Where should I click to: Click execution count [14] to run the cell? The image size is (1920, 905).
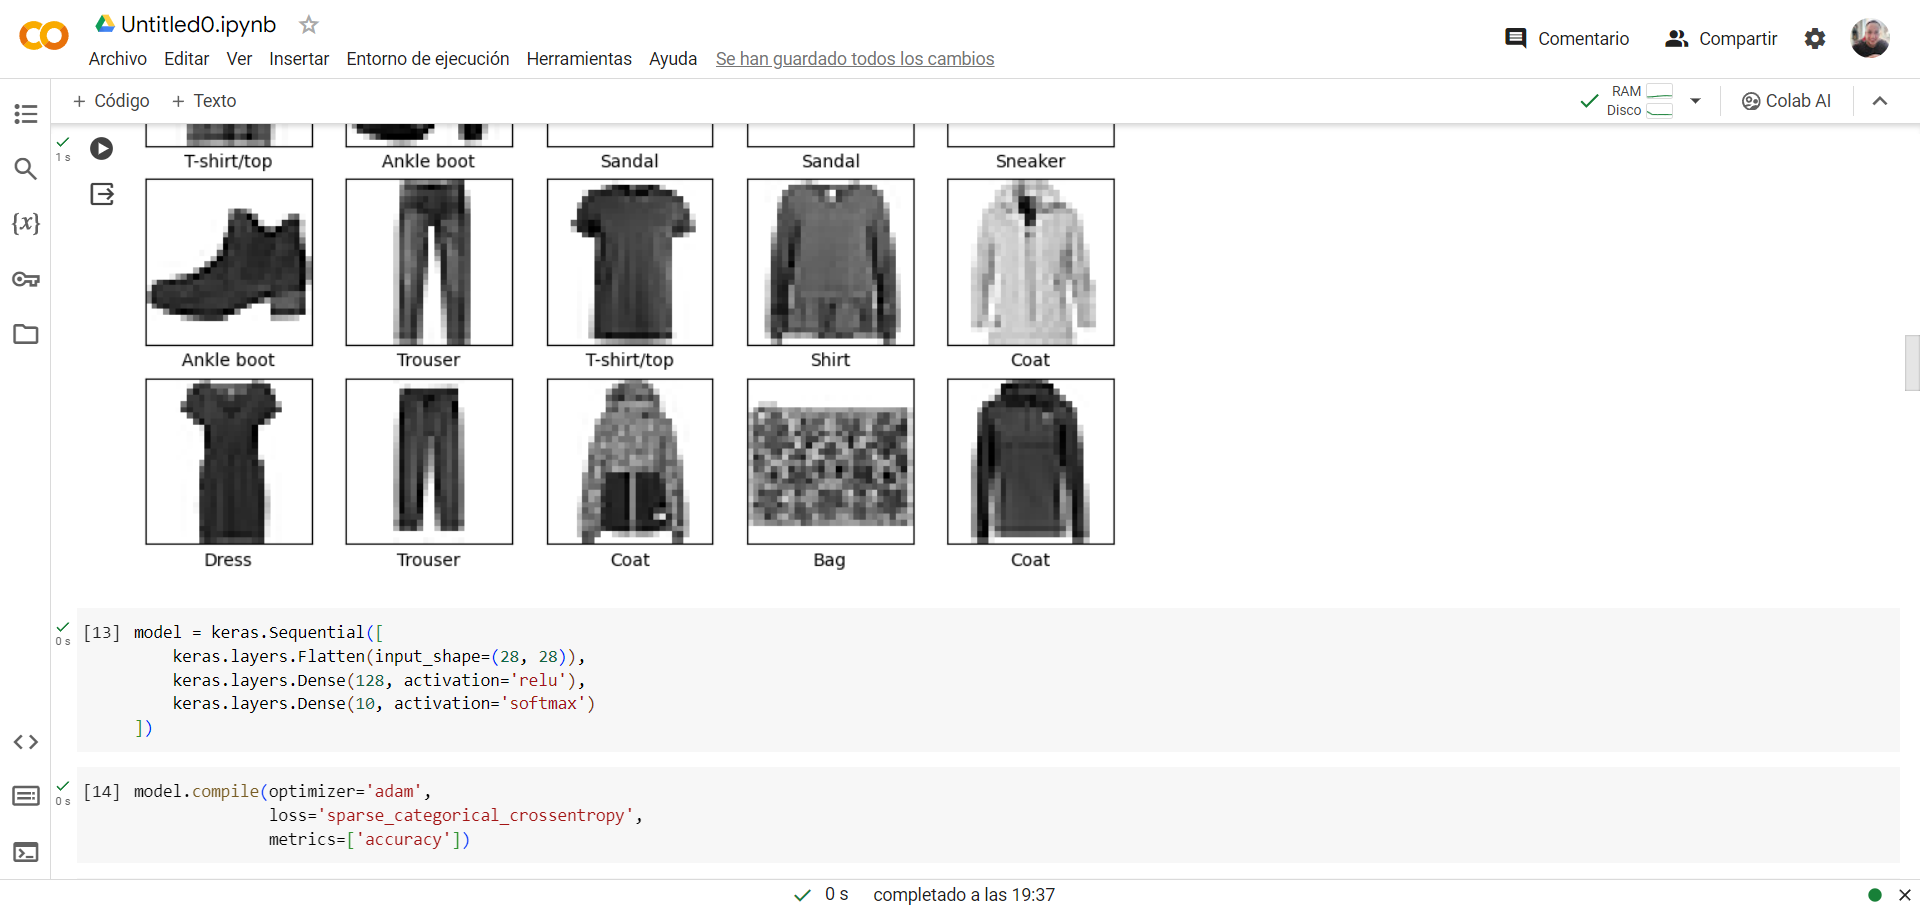pyautogui.click(x=102, y=792)
